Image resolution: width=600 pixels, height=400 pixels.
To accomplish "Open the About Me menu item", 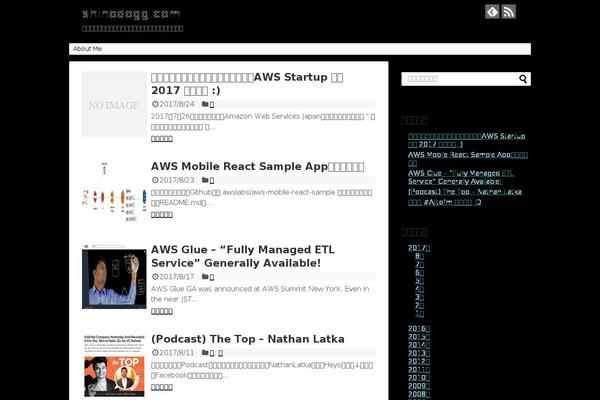I will point(87,49).
